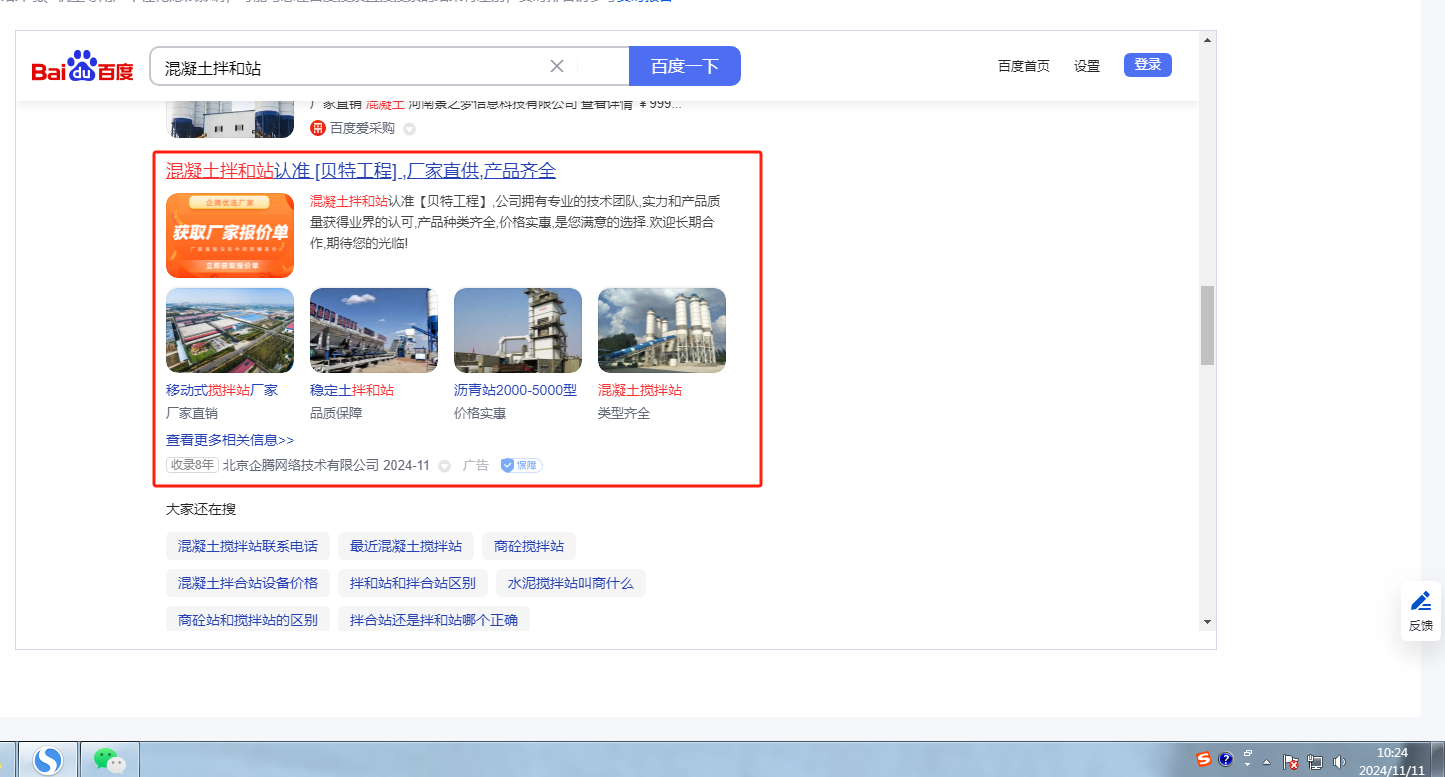Screen dimensions: 1445x777
Task: Expand the dropdown arrow beside 百度爱采购
Action: [x=409, y=129]
